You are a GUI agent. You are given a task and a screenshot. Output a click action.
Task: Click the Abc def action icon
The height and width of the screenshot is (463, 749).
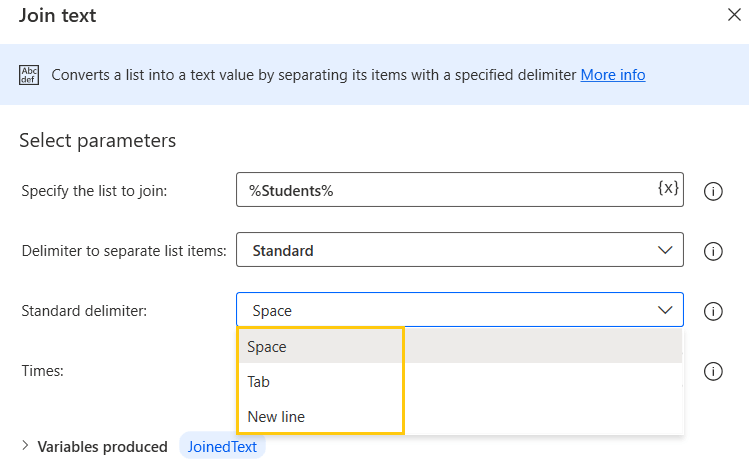[29, 75]
